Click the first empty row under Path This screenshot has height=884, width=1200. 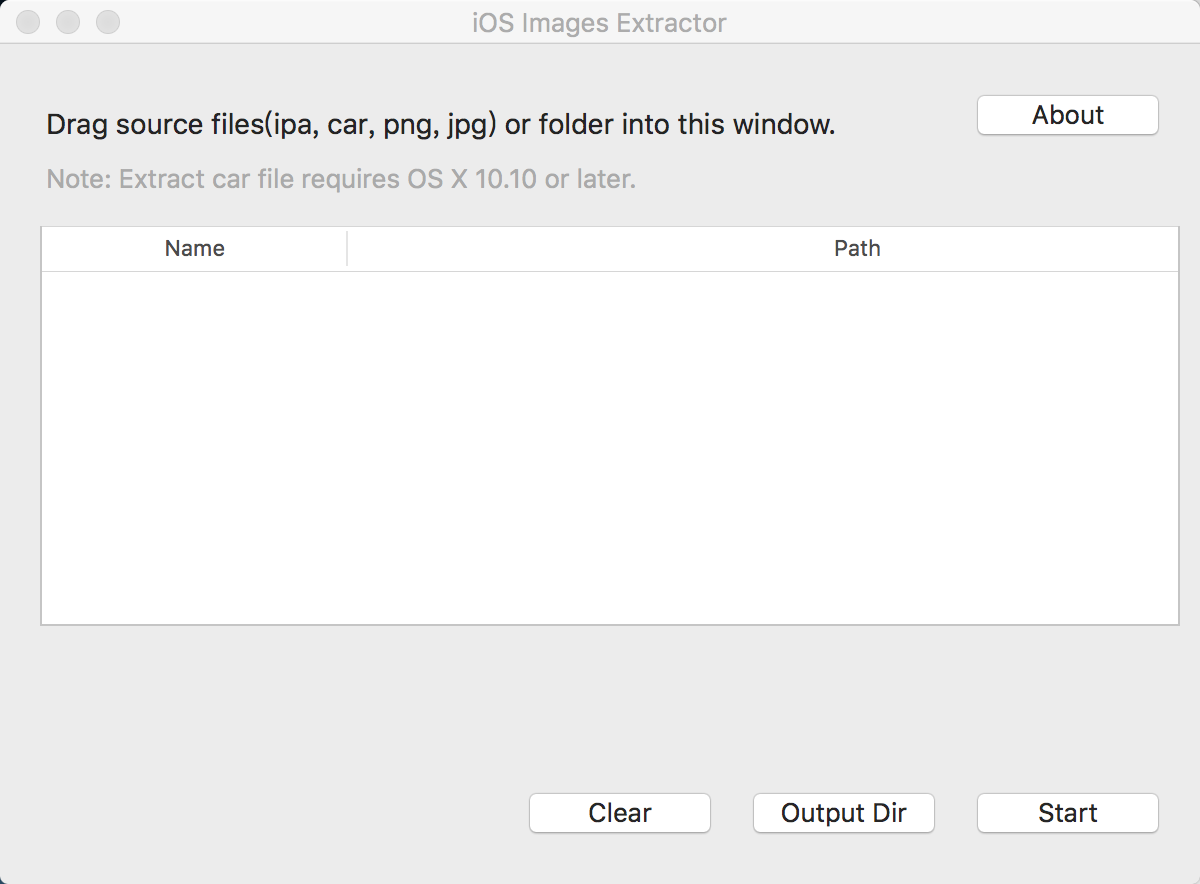[763, 286]
